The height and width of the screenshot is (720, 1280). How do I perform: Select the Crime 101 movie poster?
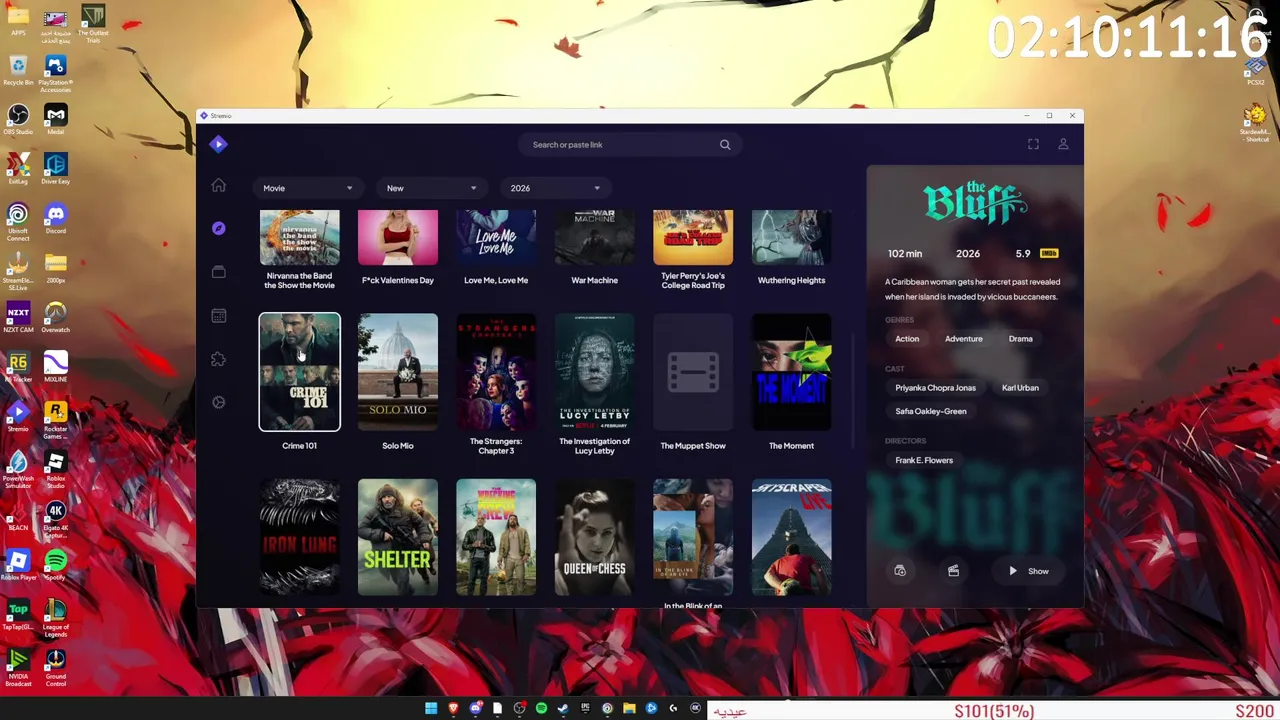point(299,372)
